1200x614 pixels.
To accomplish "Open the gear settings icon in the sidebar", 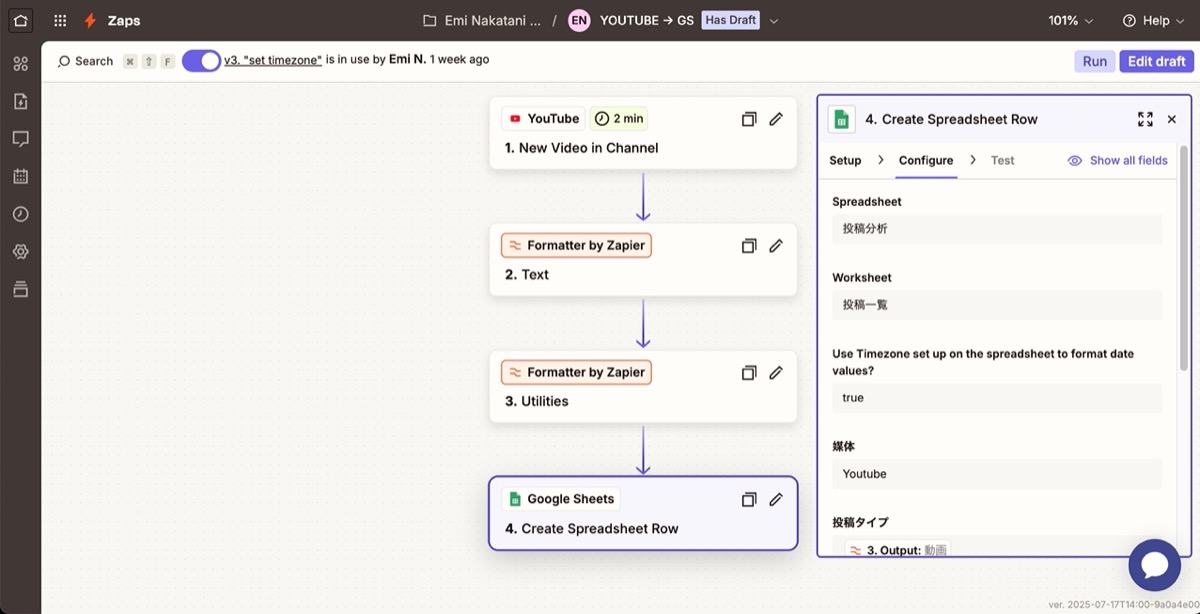I will coord(20,252).
